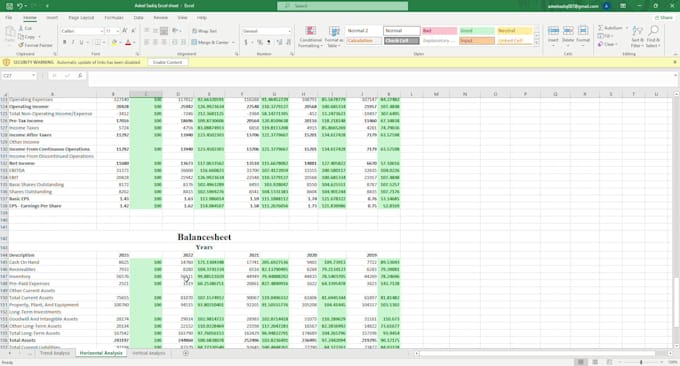
Task: Open the General number format dropdown
Action: click(289, 31)
